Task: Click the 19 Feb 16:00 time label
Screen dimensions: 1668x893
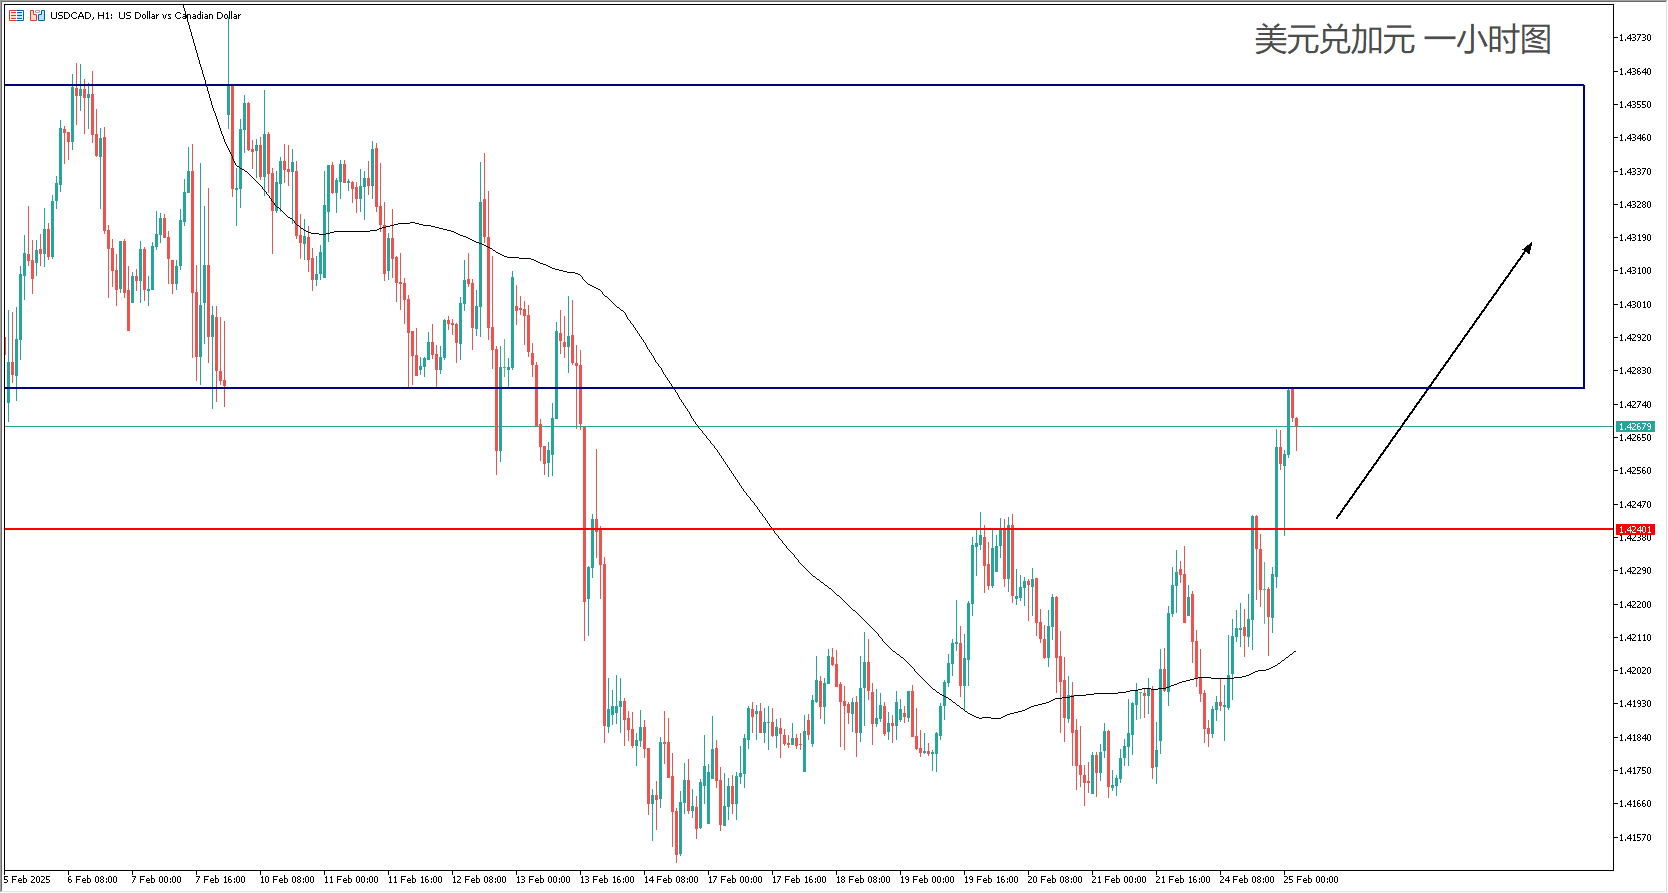Action: click(x=991, y=880)
